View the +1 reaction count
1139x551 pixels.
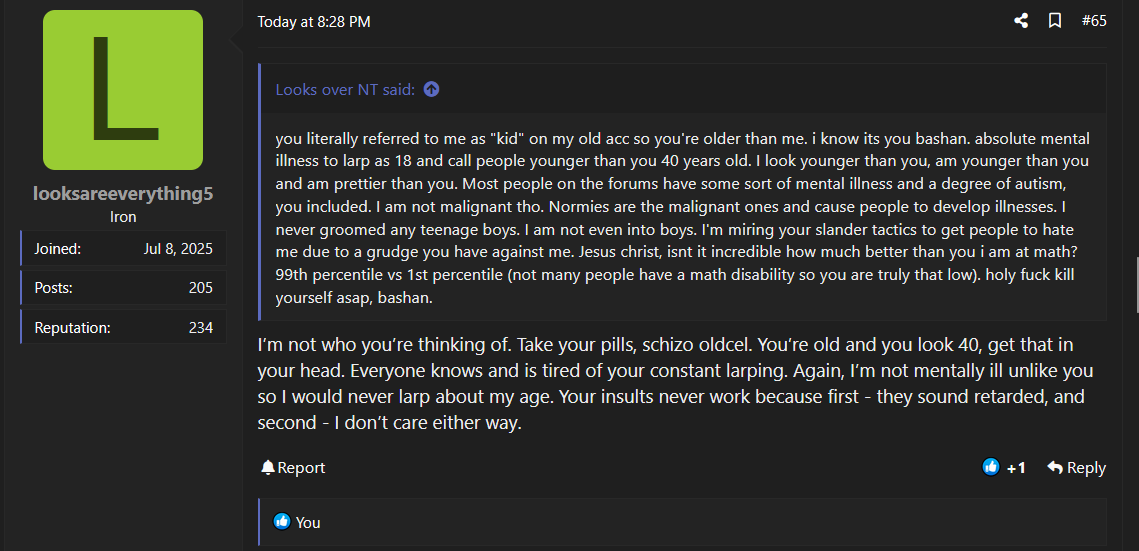pyautogui.click(x=1016, y=468)
